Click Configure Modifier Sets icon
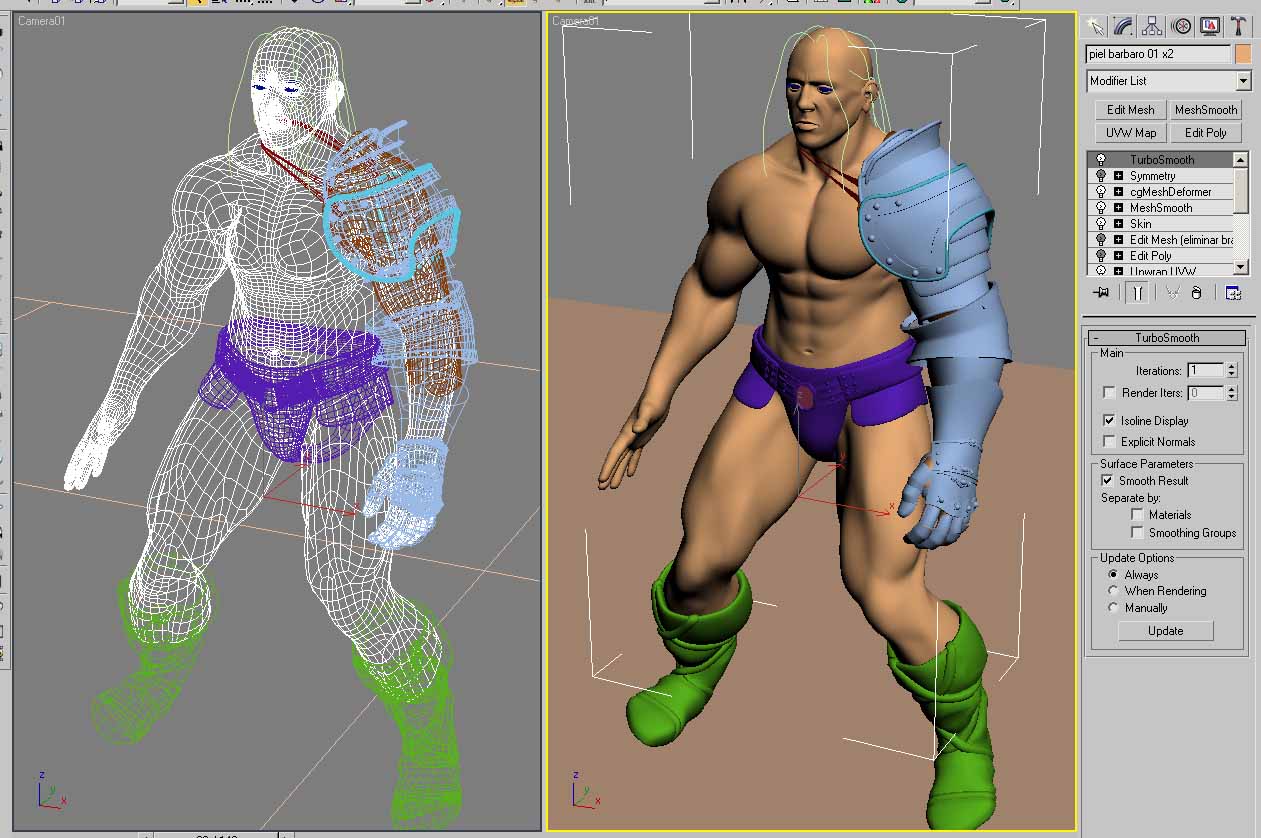1261x838 pixels. (x=1233, y=293)
